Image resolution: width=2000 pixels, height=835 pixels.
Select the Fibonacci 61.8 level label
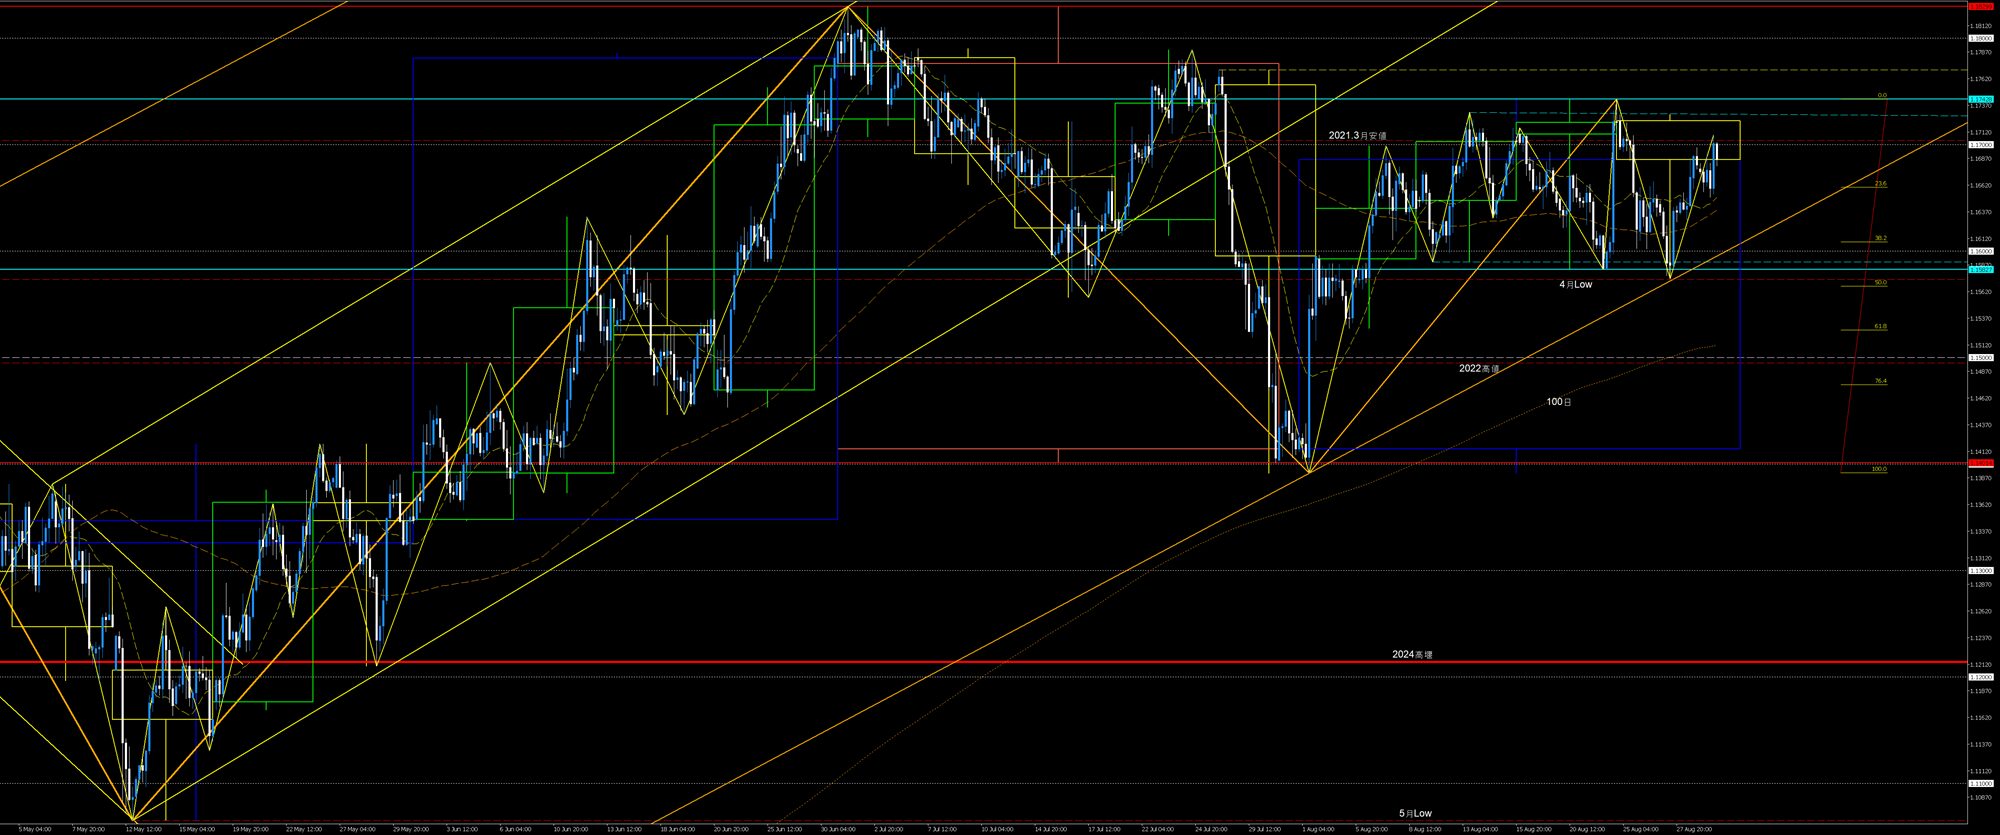coord(1880,326)
